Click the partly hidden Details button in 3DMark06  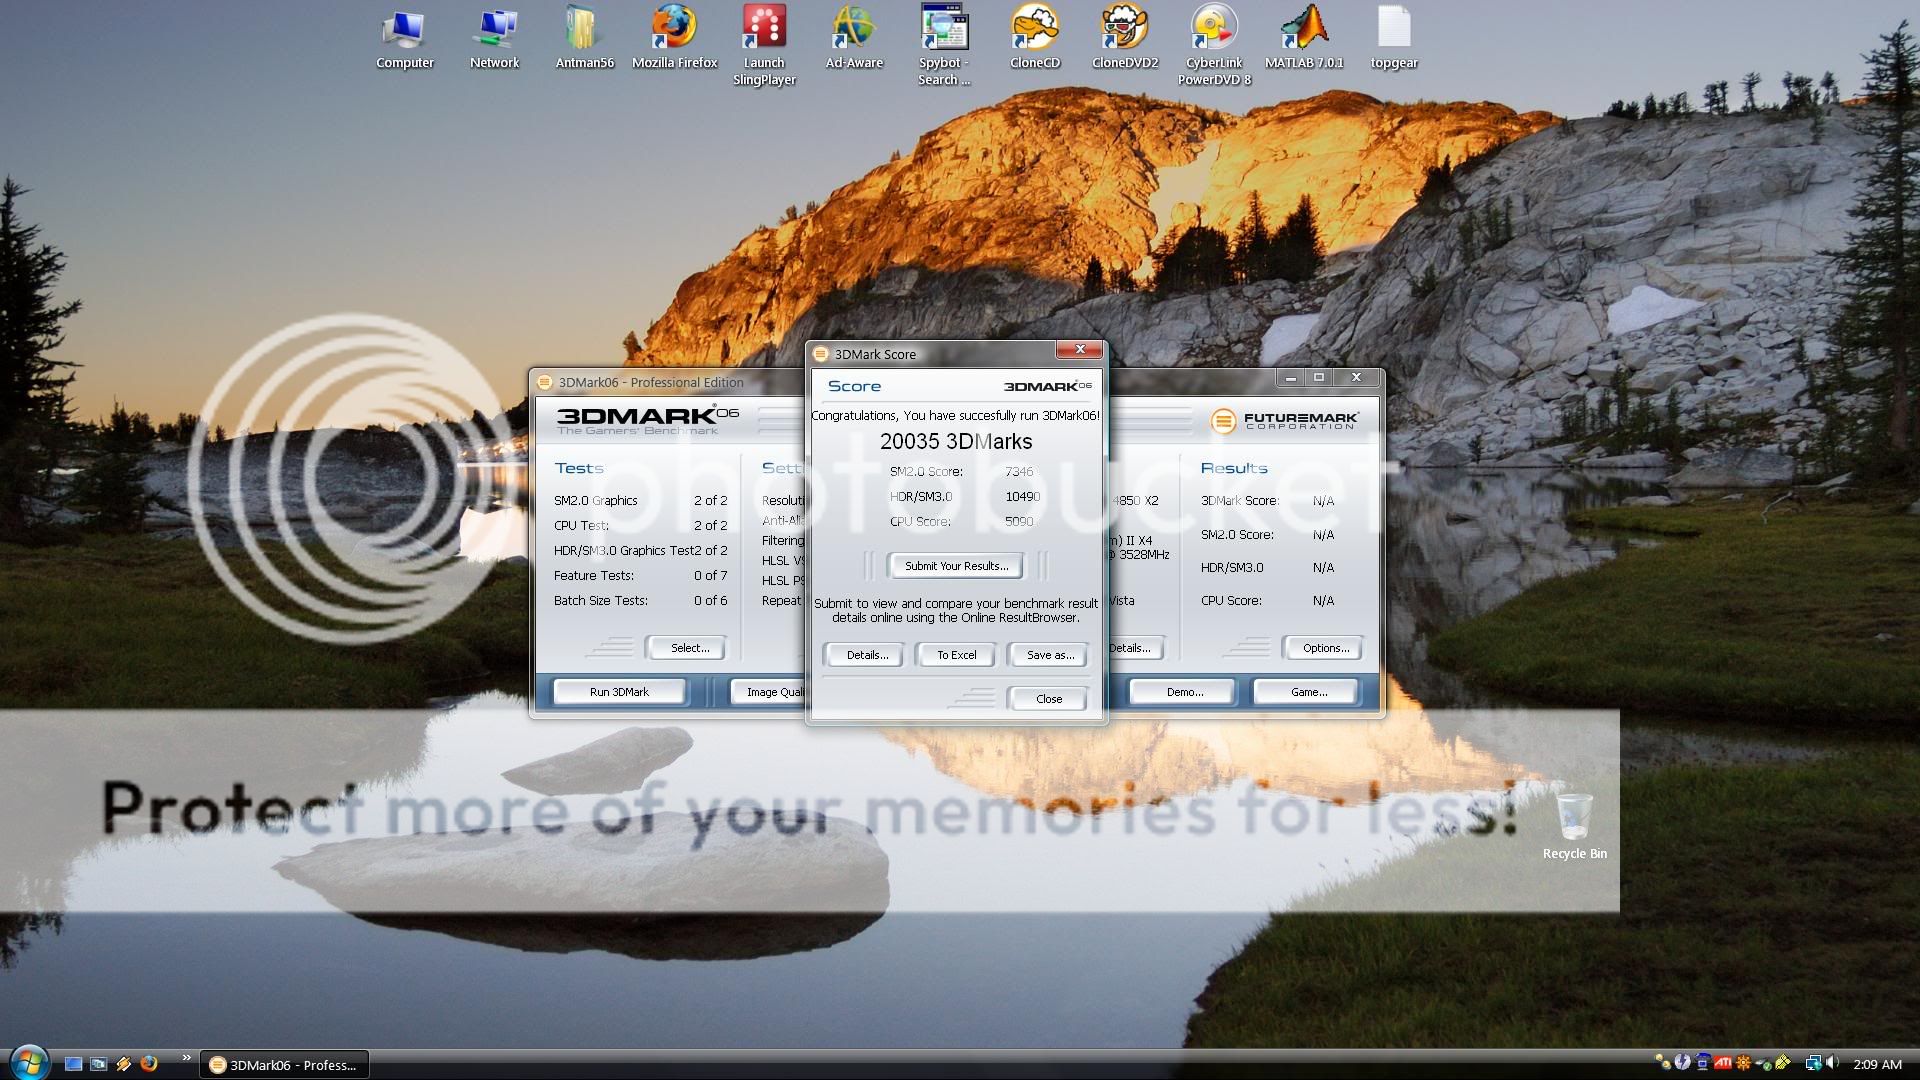[x=1135, y=648]
